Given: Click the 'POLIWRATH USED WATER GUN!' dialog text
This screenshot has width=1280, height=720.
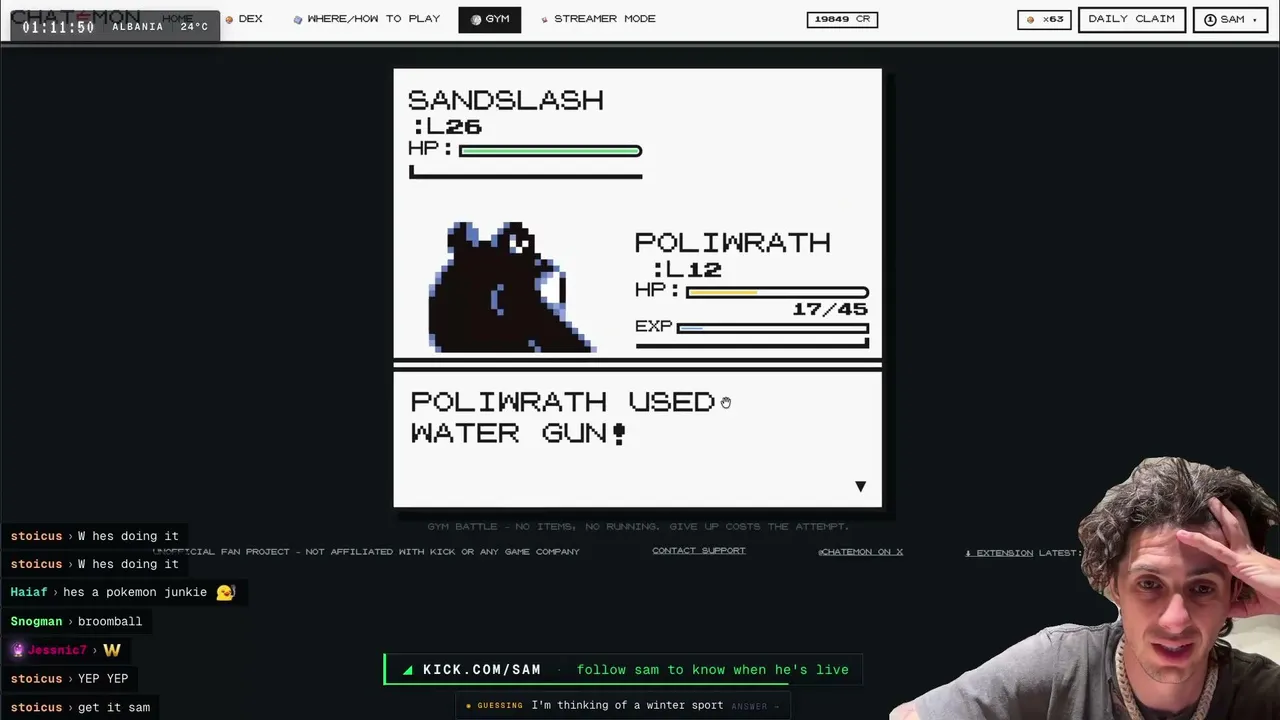Looking at the screenshot, I should 563,417.
